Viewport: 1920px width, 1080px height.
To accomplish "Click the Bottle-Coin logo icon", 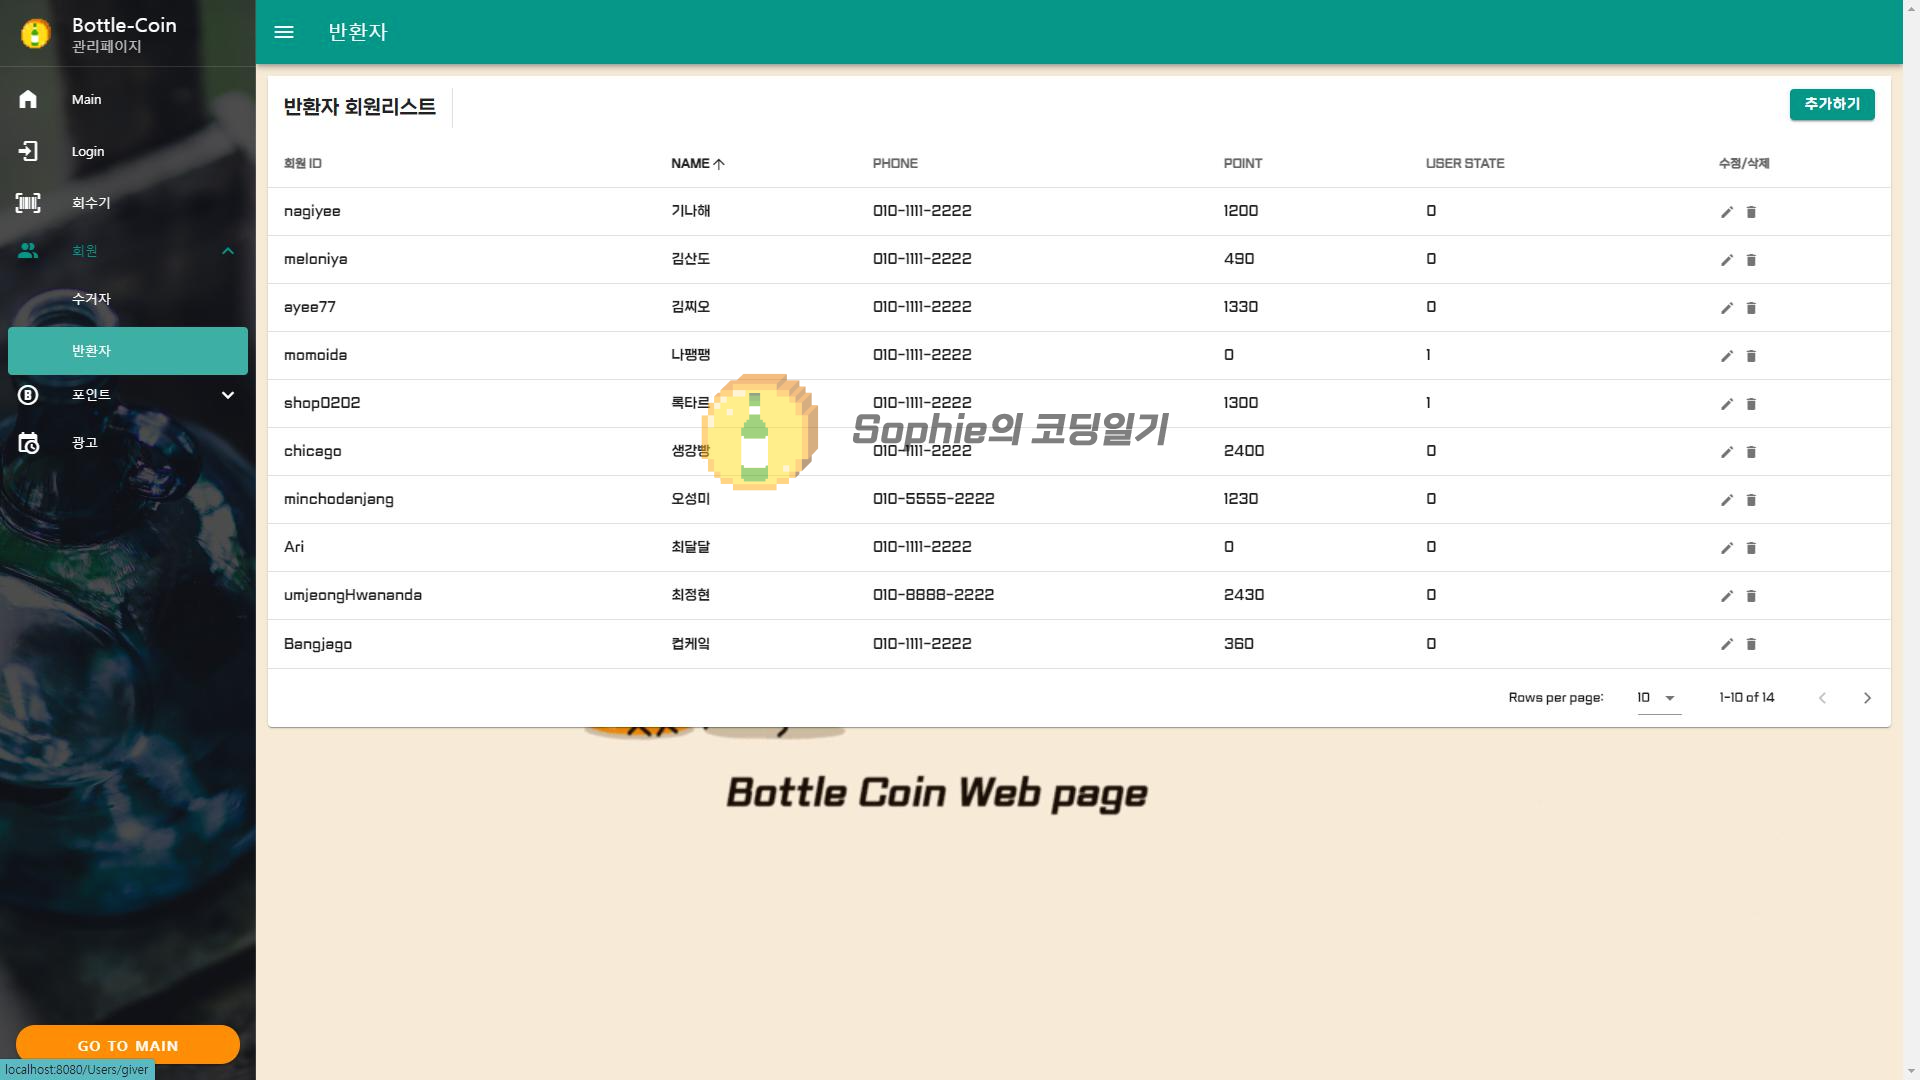I will pos(35,34).
